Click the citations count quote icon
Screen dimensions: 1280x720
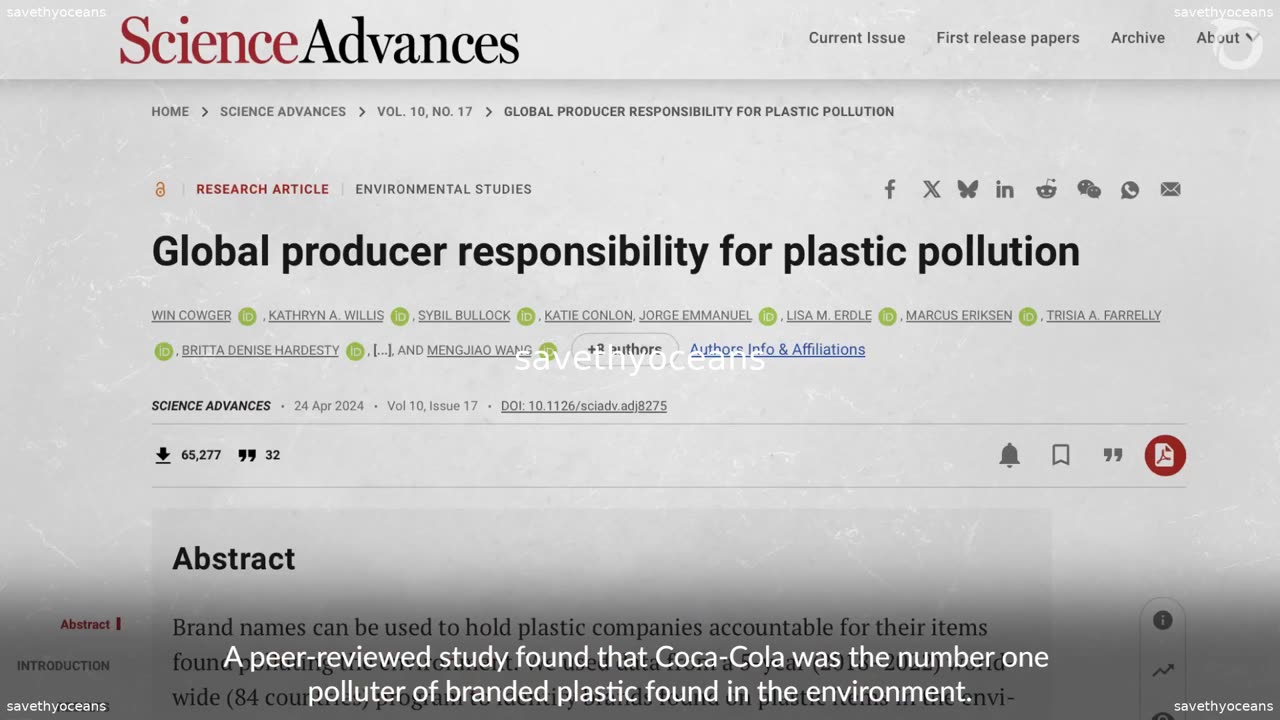pyautogui.click(x=247, y=455)
